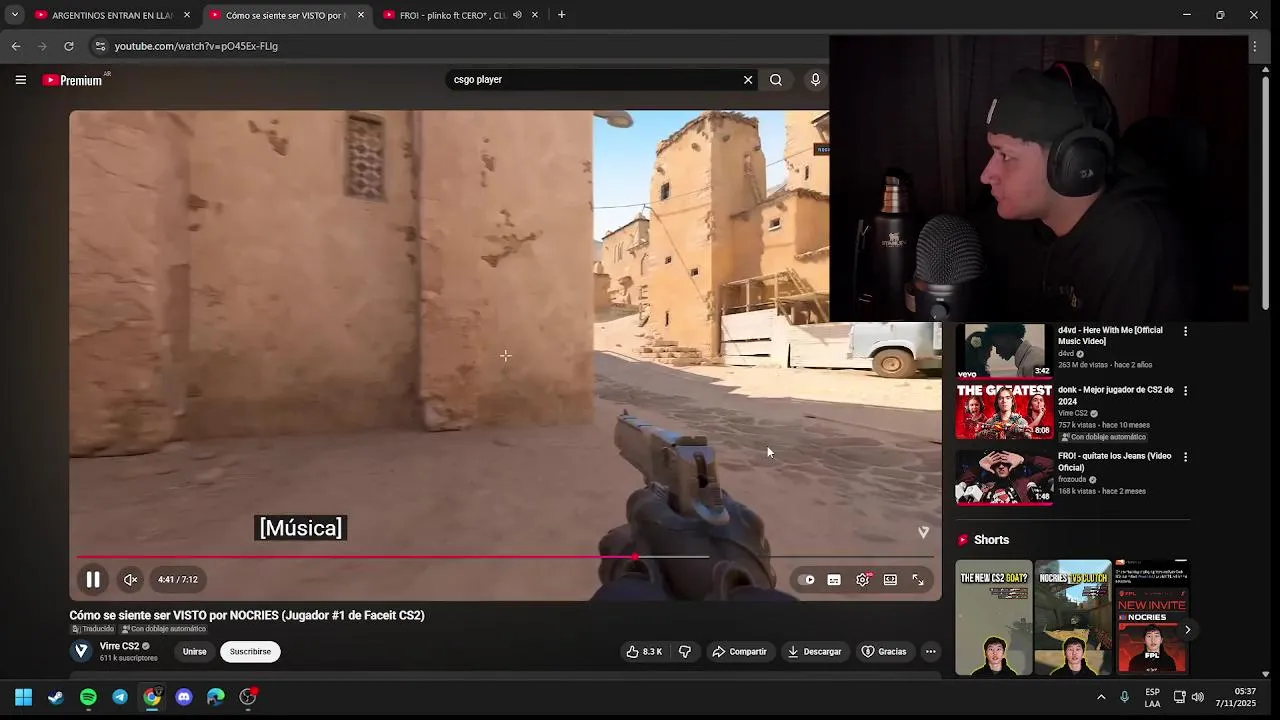Clear the search text with X
The image size is (1280, 720).
click(x=747, y=80)
